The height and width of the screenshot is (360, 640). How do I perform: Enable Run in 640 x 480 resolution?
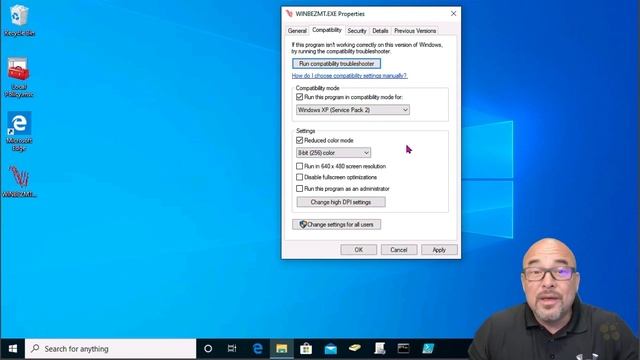click(x=300, y=166)
